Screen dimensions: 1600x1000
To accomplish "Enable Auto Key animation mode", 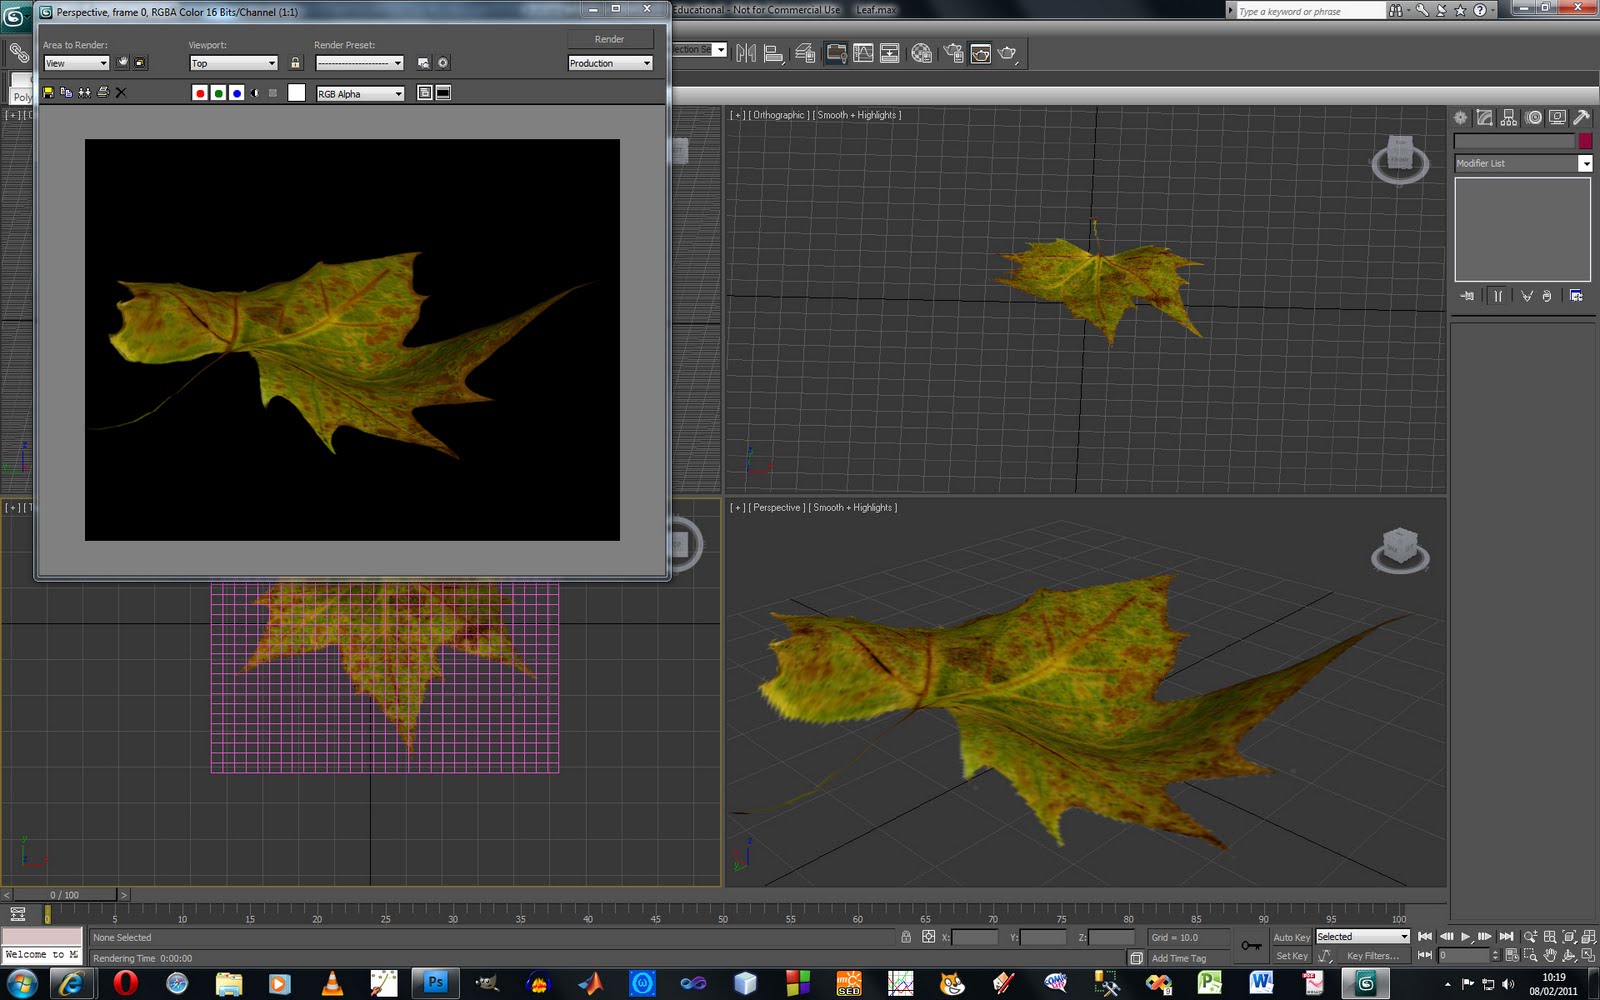I will click(1291, 937).
